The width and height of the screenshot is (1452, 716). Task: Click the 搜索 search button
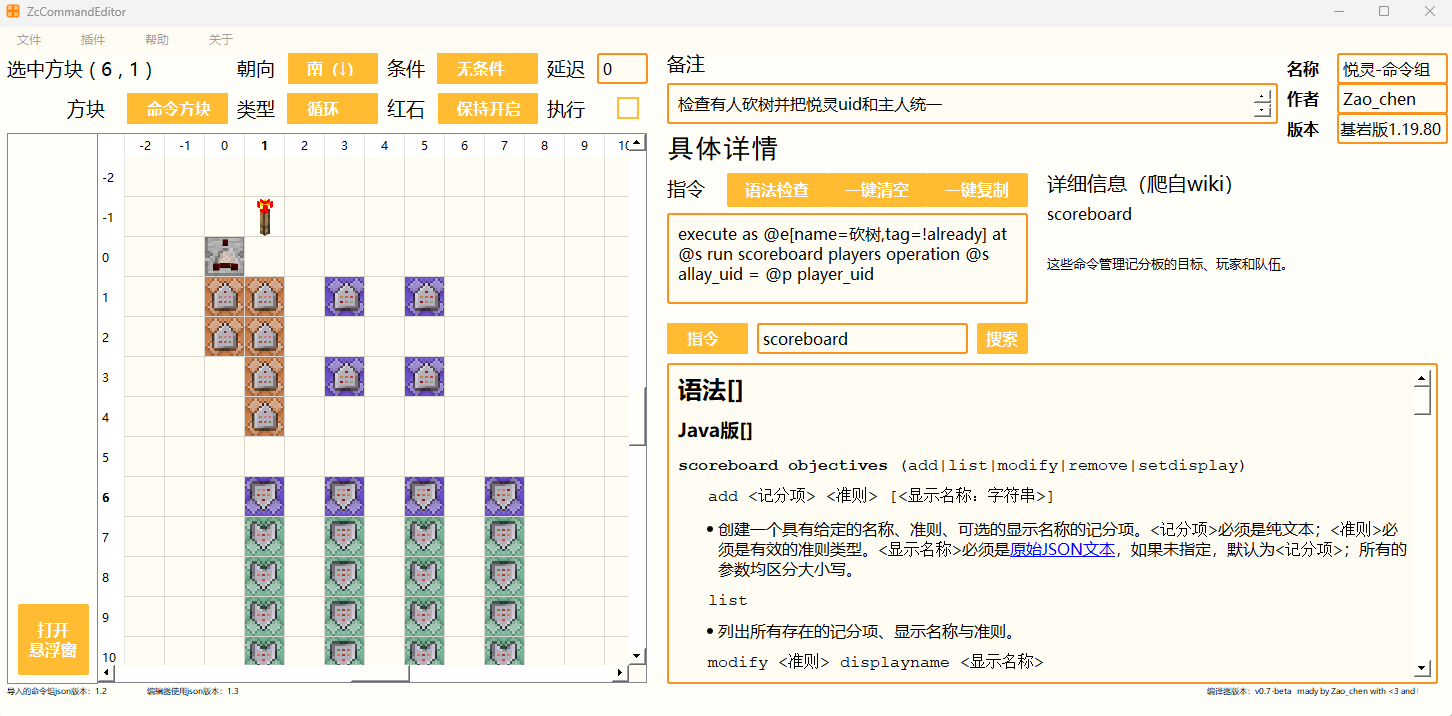point(1002,338)
